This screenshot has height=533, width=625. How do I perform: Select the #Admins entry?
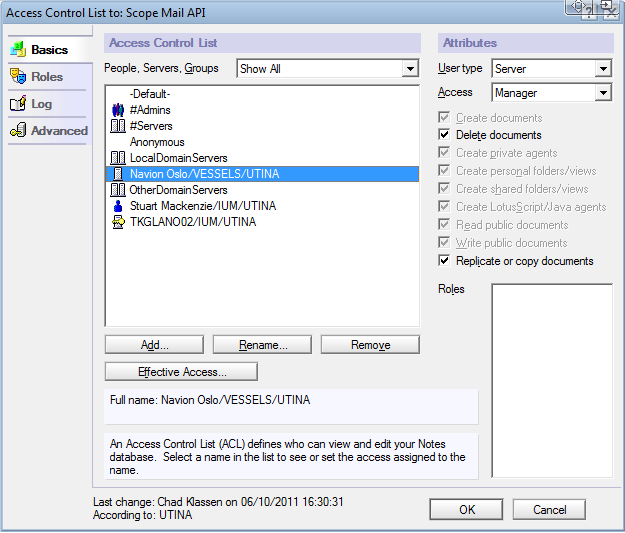[x=262, y=110]
